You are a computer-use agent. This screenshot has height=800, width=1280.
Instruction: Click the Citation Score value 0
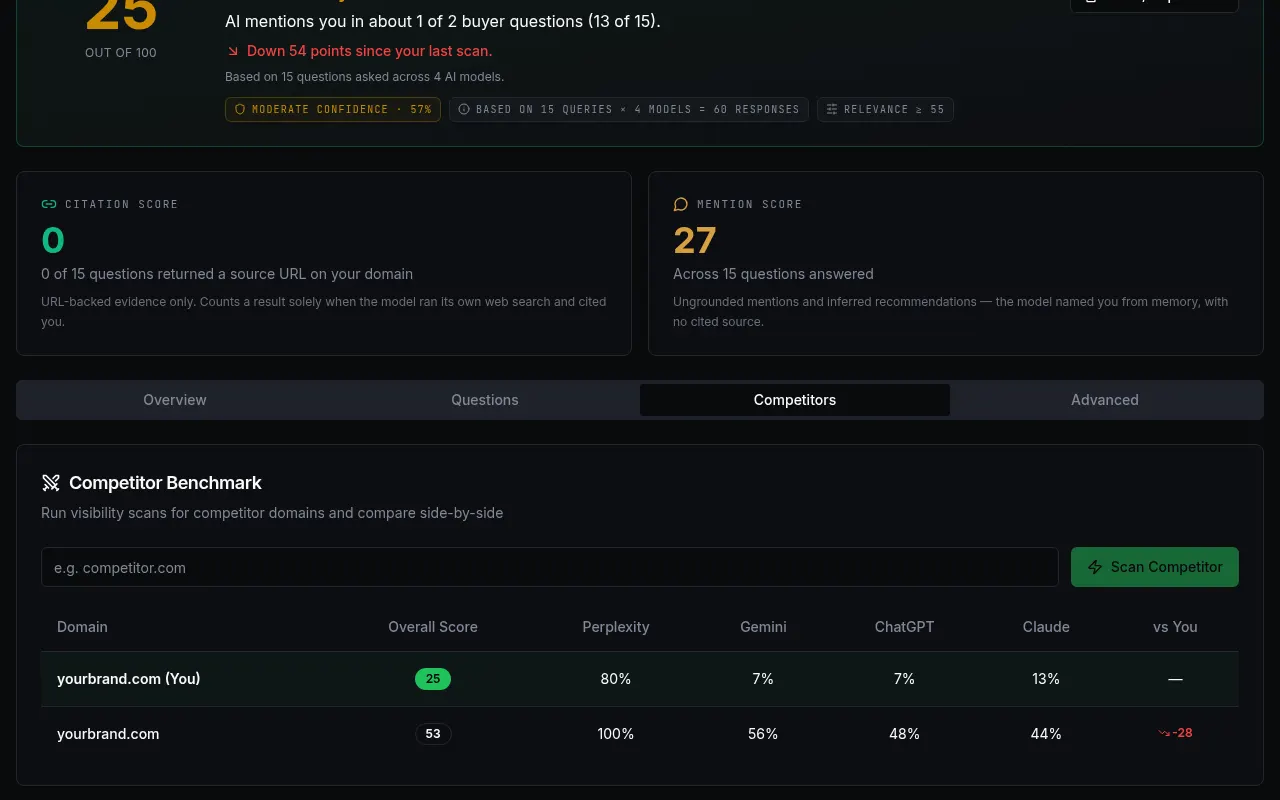coord(53,240)
